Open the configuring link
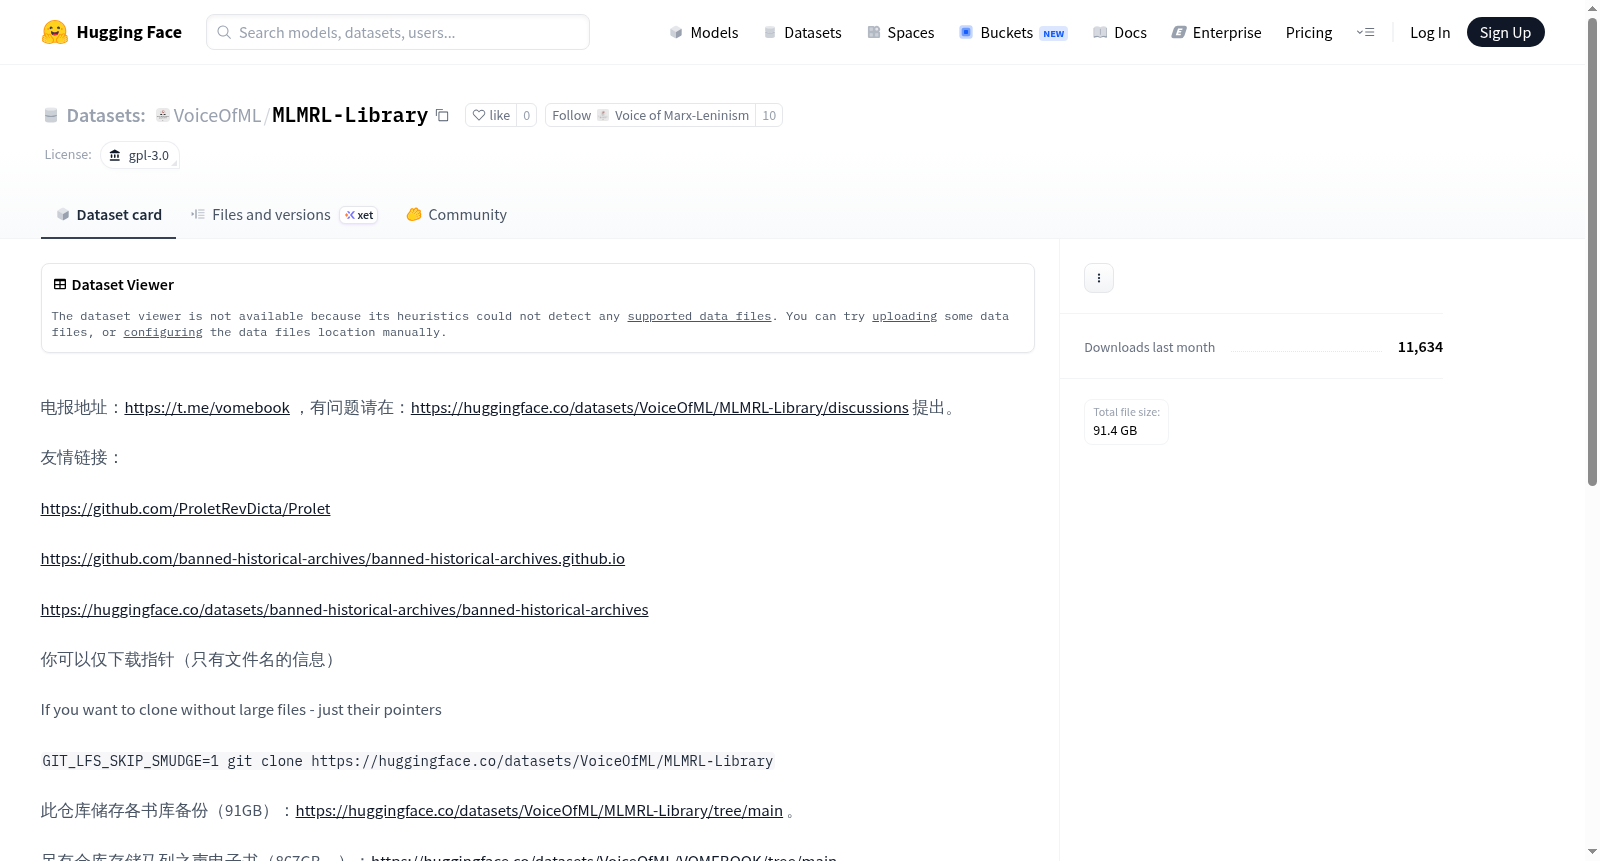The image size is (1600, 861). point(163,332)
